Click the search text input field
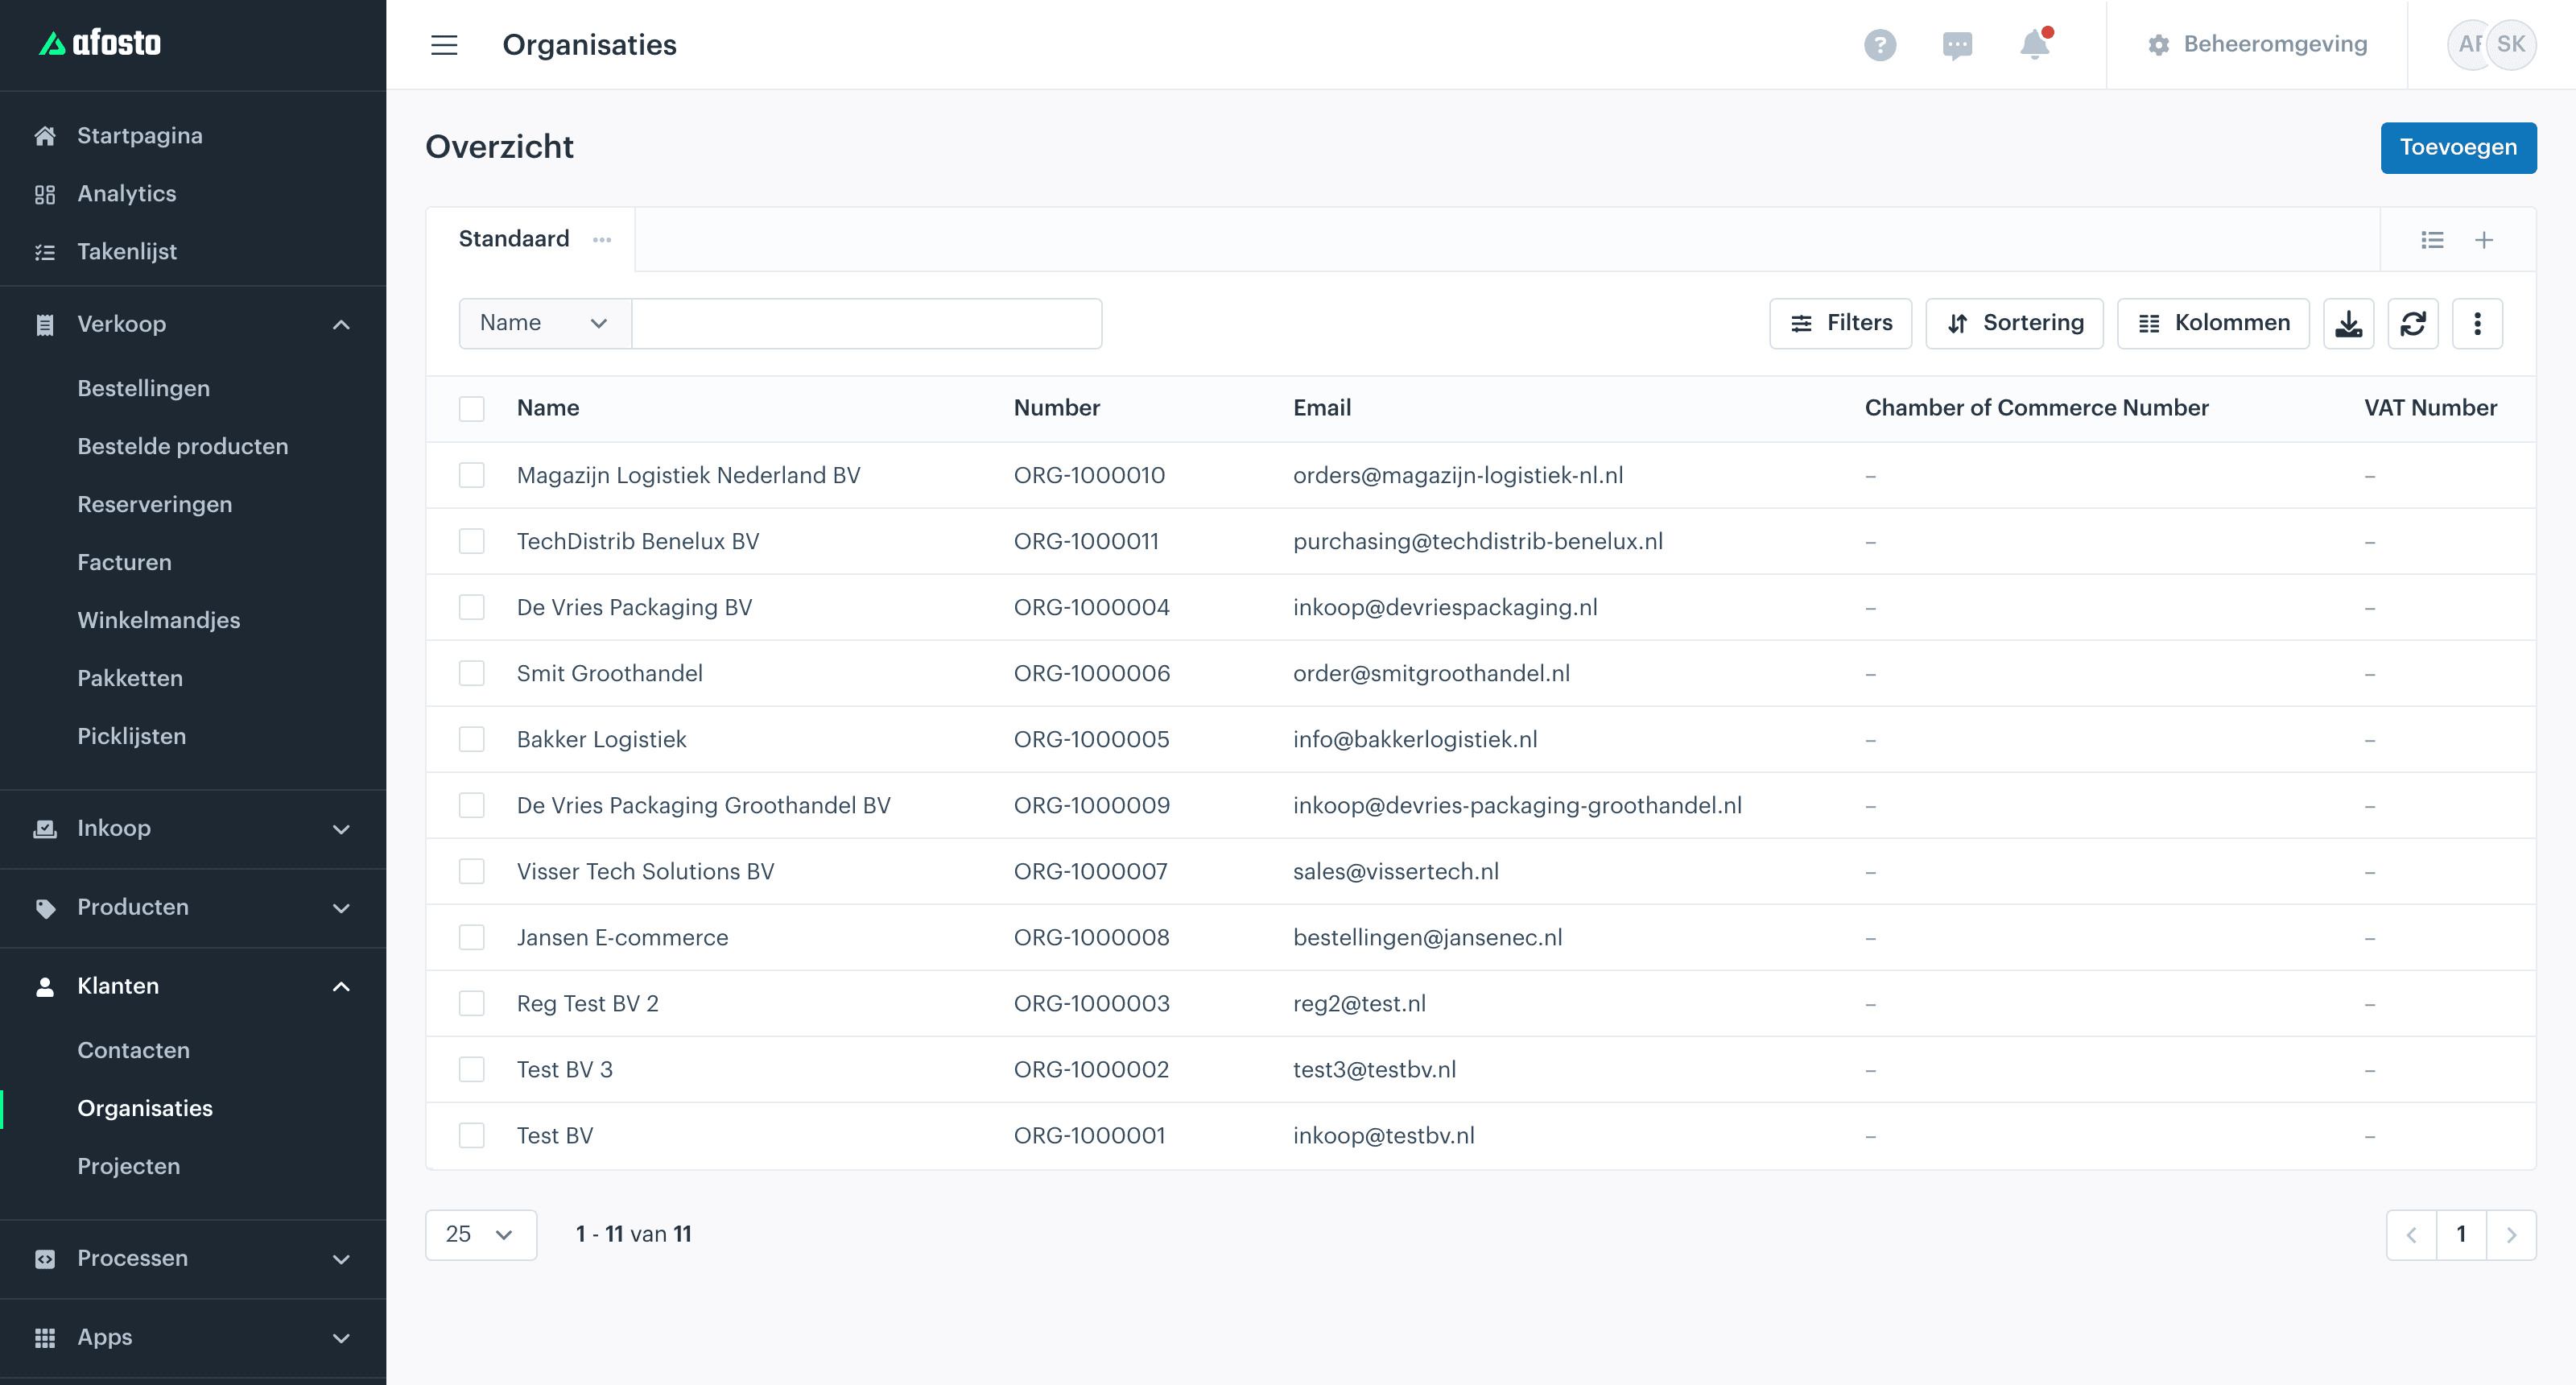This screenshot has height=1385, width=2576. [866, 323]
